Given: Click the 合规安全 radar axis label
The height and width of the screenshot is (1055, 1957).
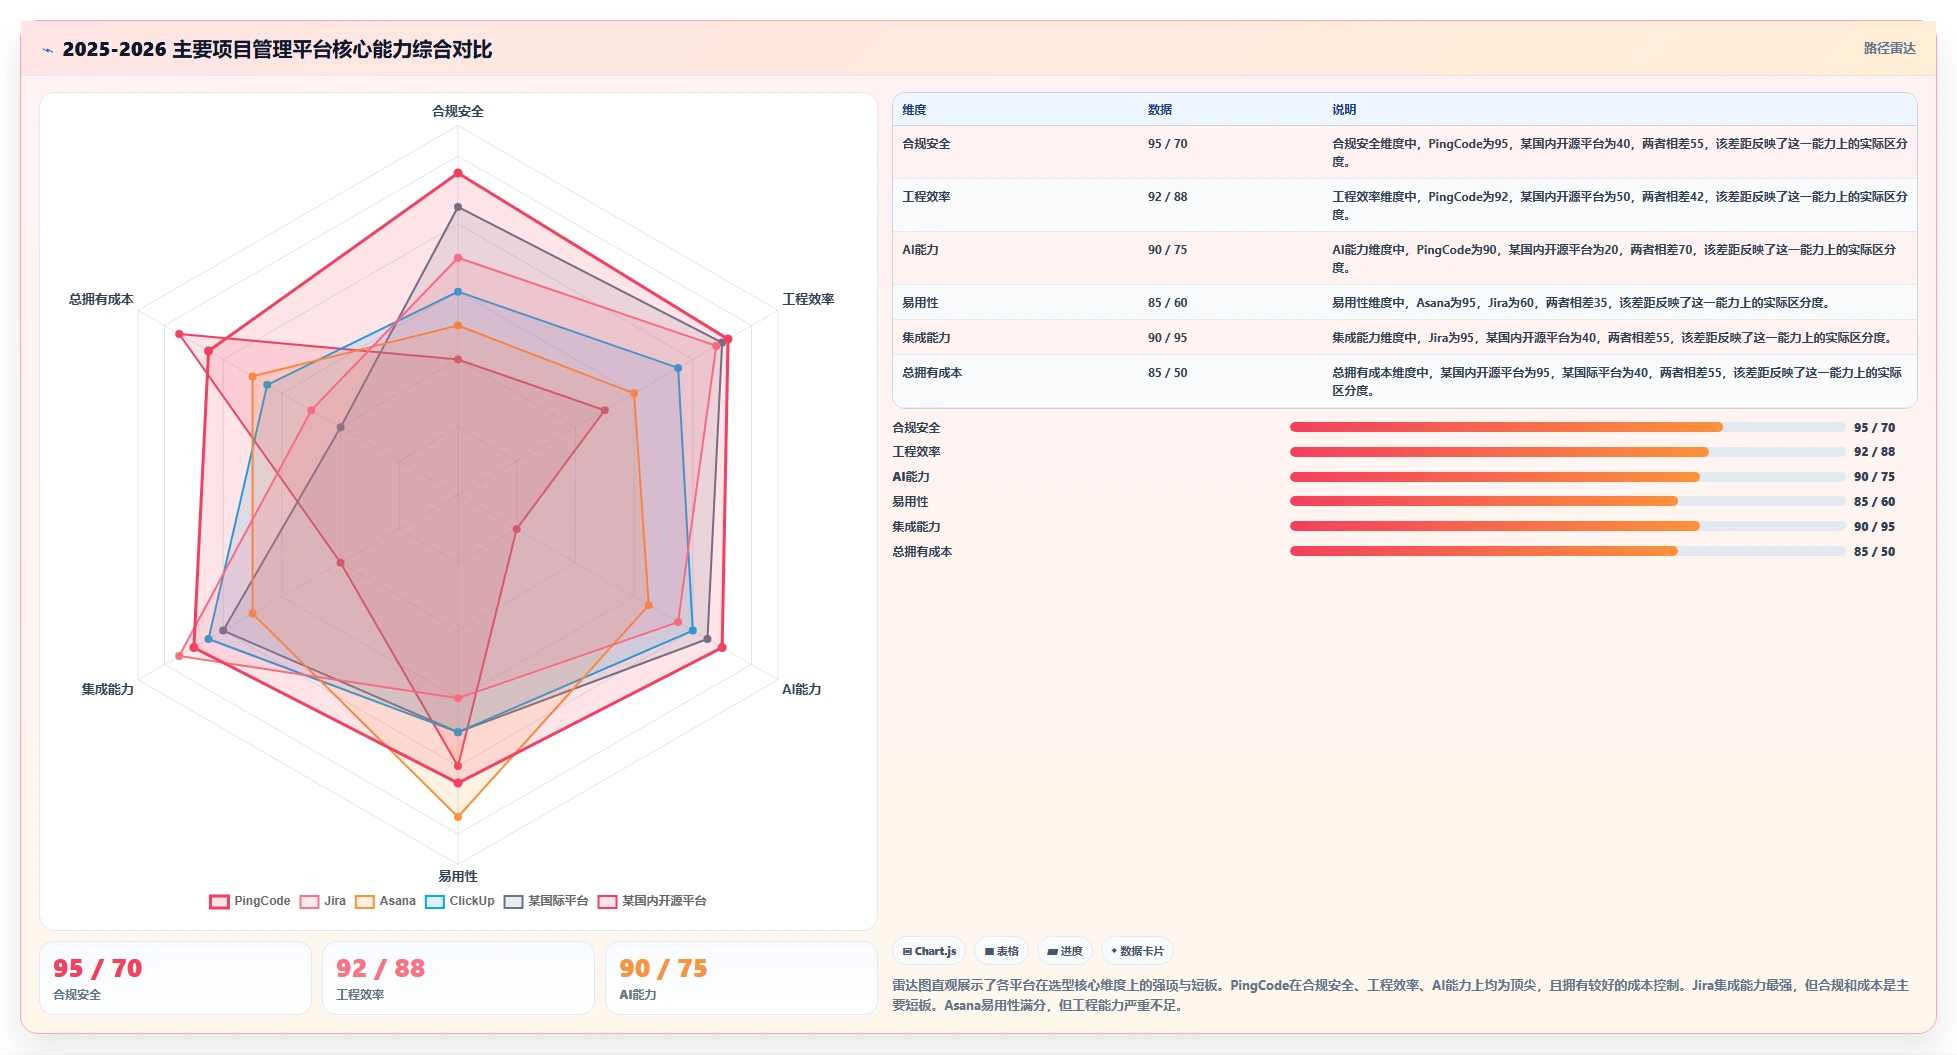Looking at the screenshot, I should click(x=458, y=111).
